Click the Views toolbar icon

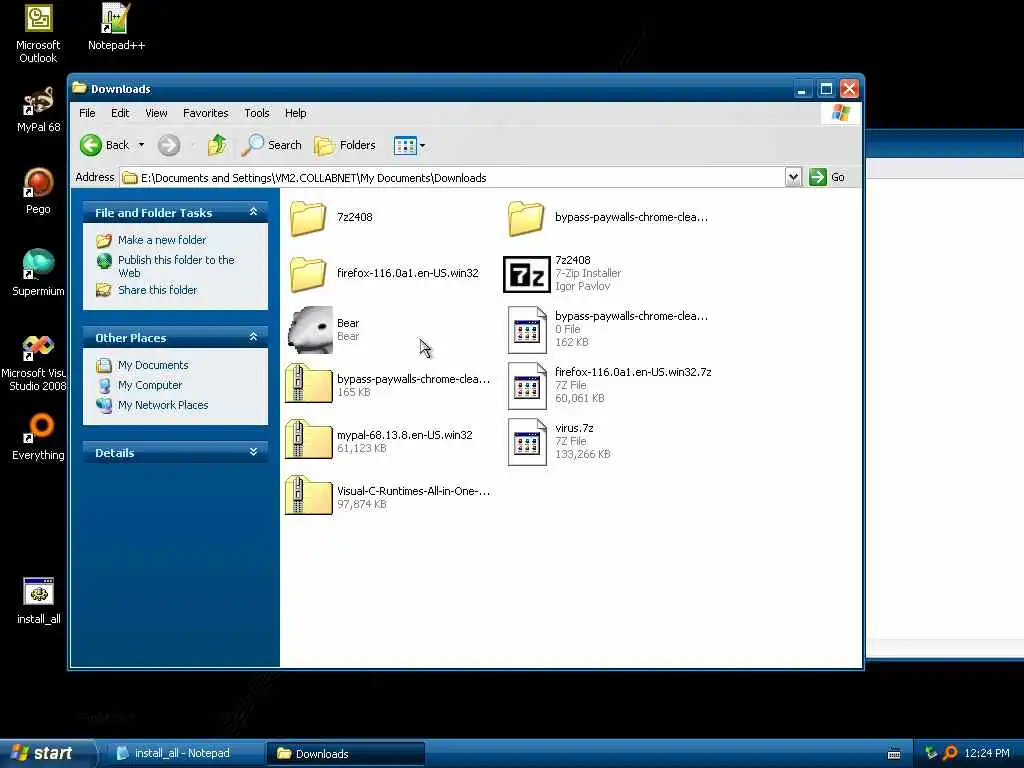click(x=405, y=146)
